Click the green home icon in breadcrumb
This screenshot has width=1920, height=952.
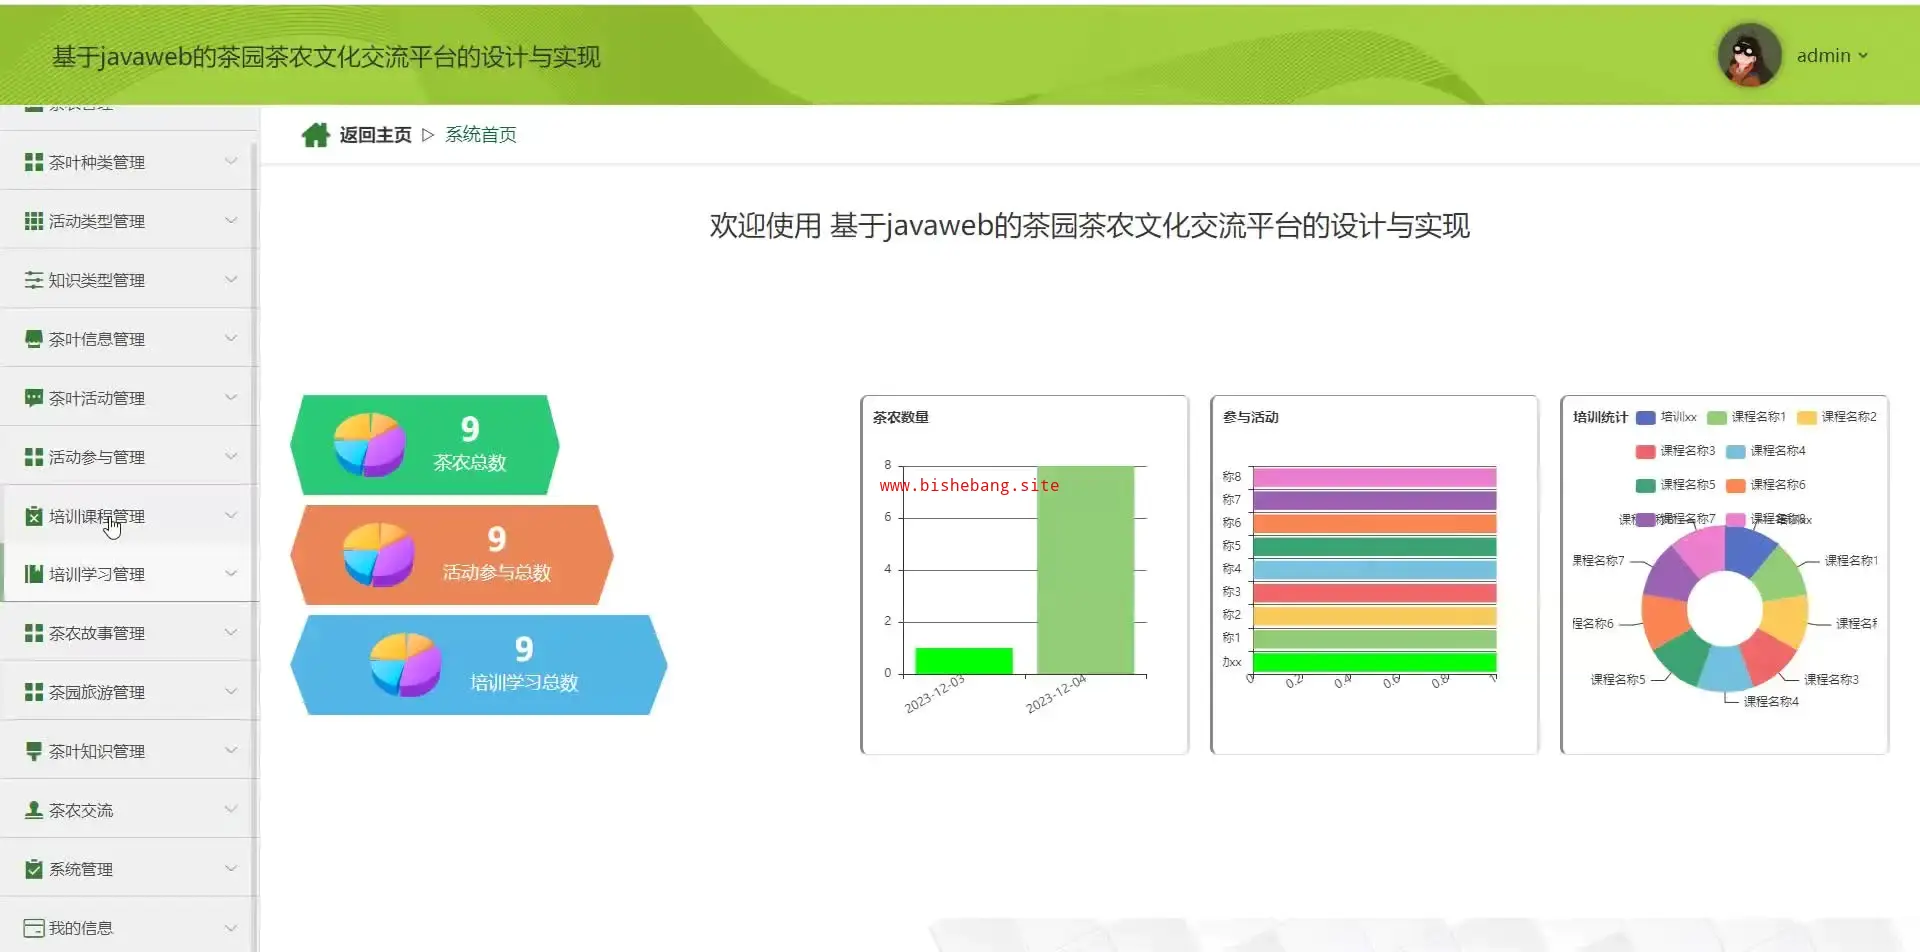316,135
